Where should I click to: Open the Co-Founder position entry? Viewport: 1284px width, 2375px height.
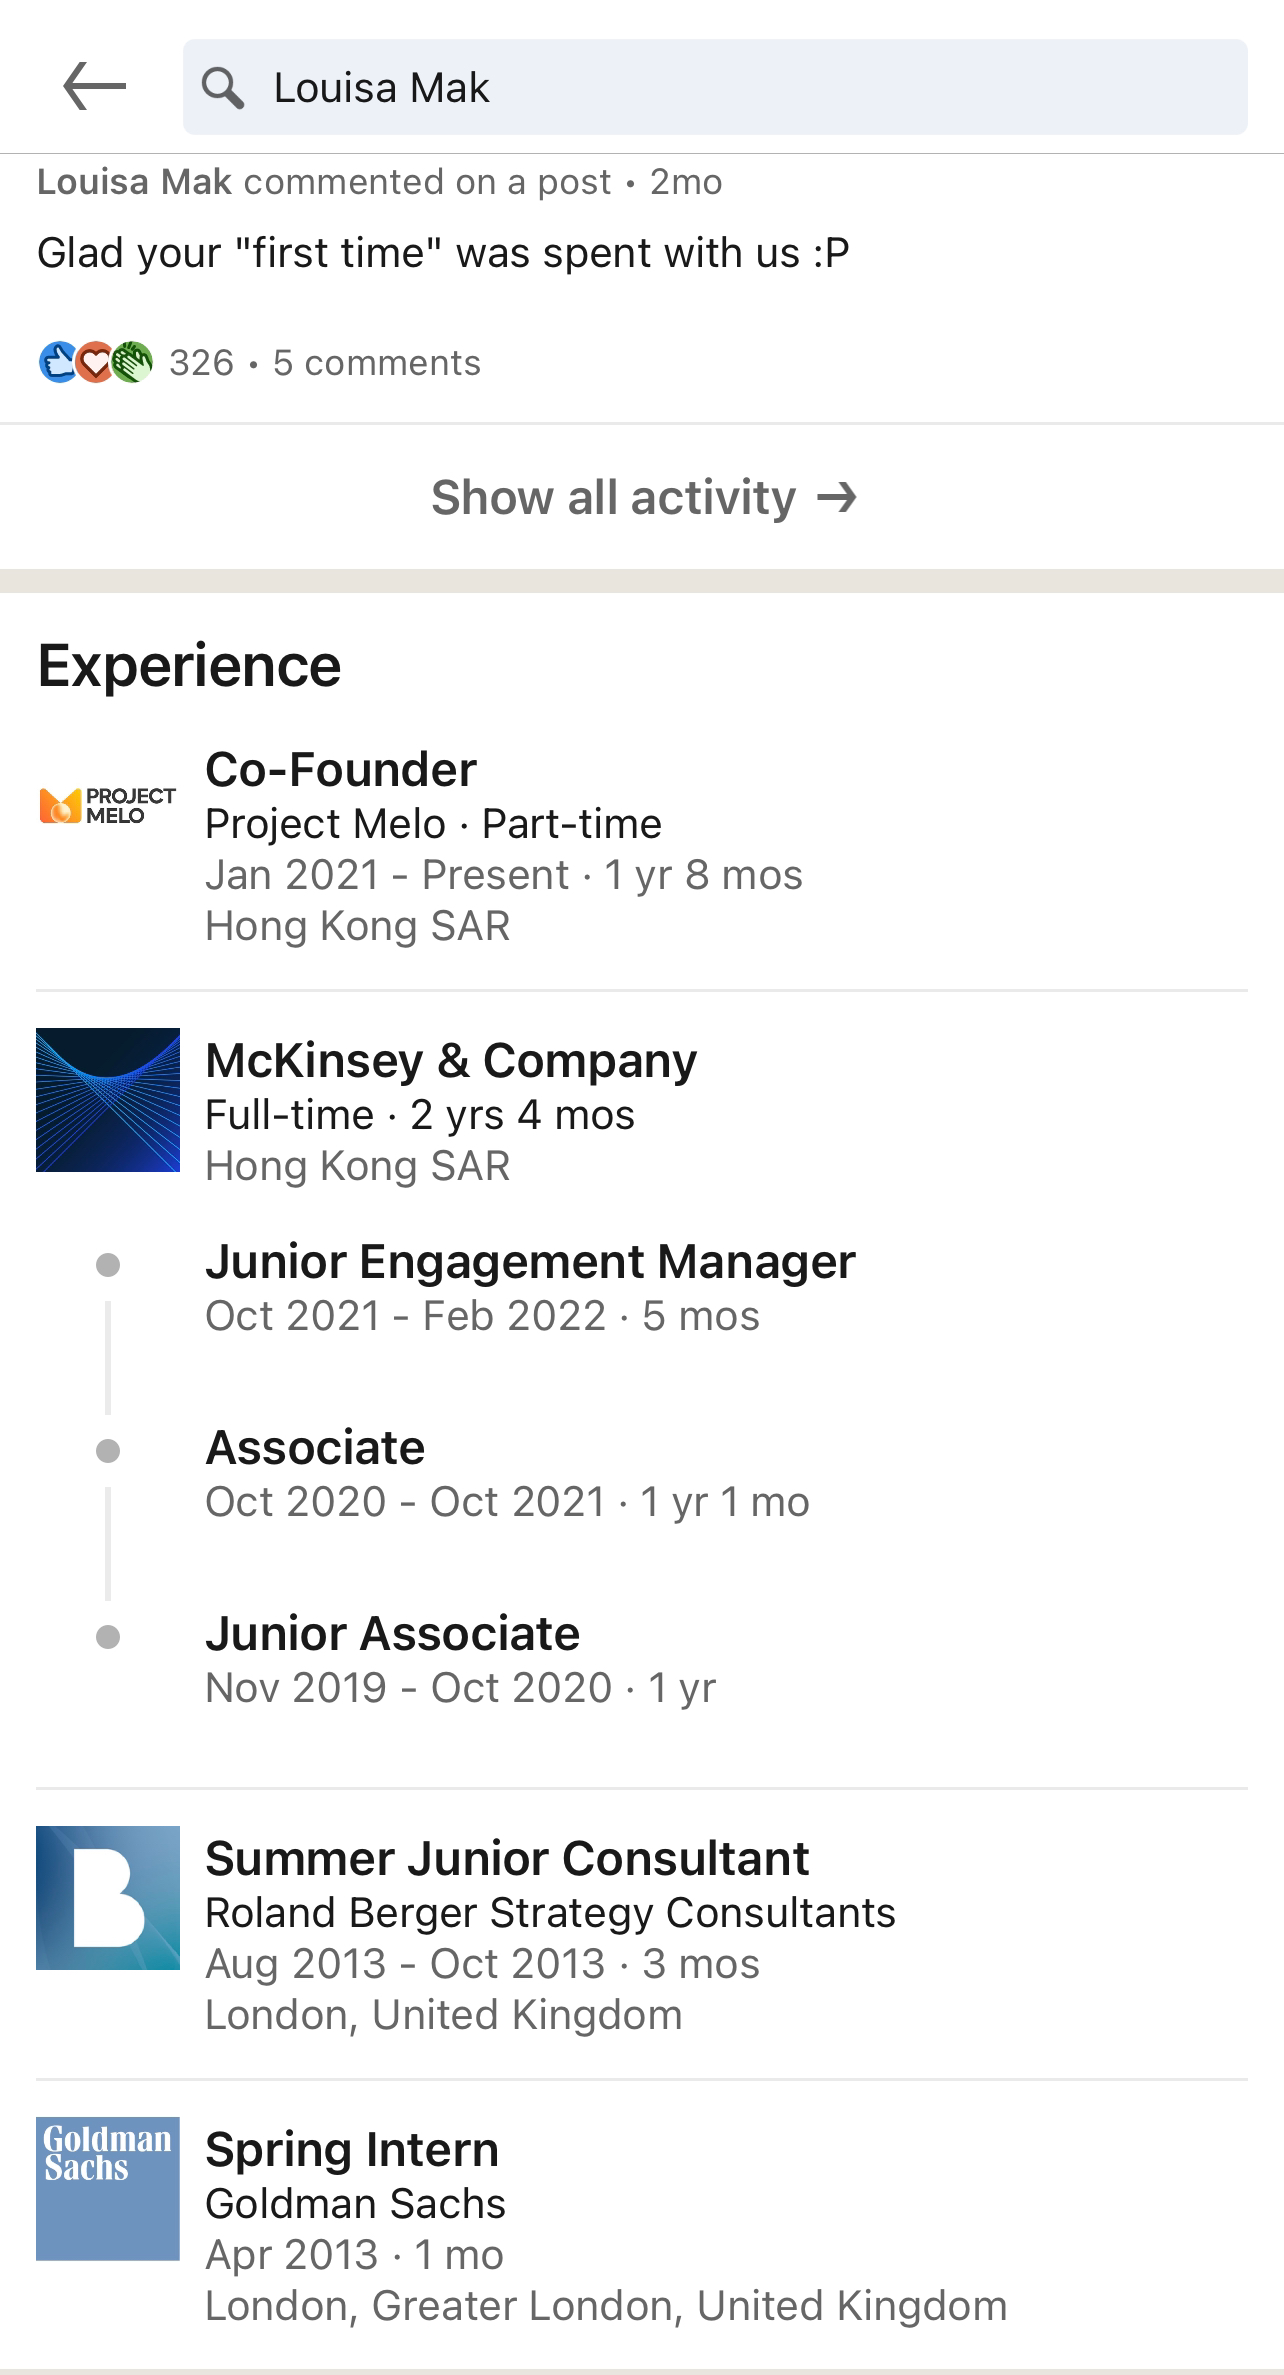tap(642, 846)
